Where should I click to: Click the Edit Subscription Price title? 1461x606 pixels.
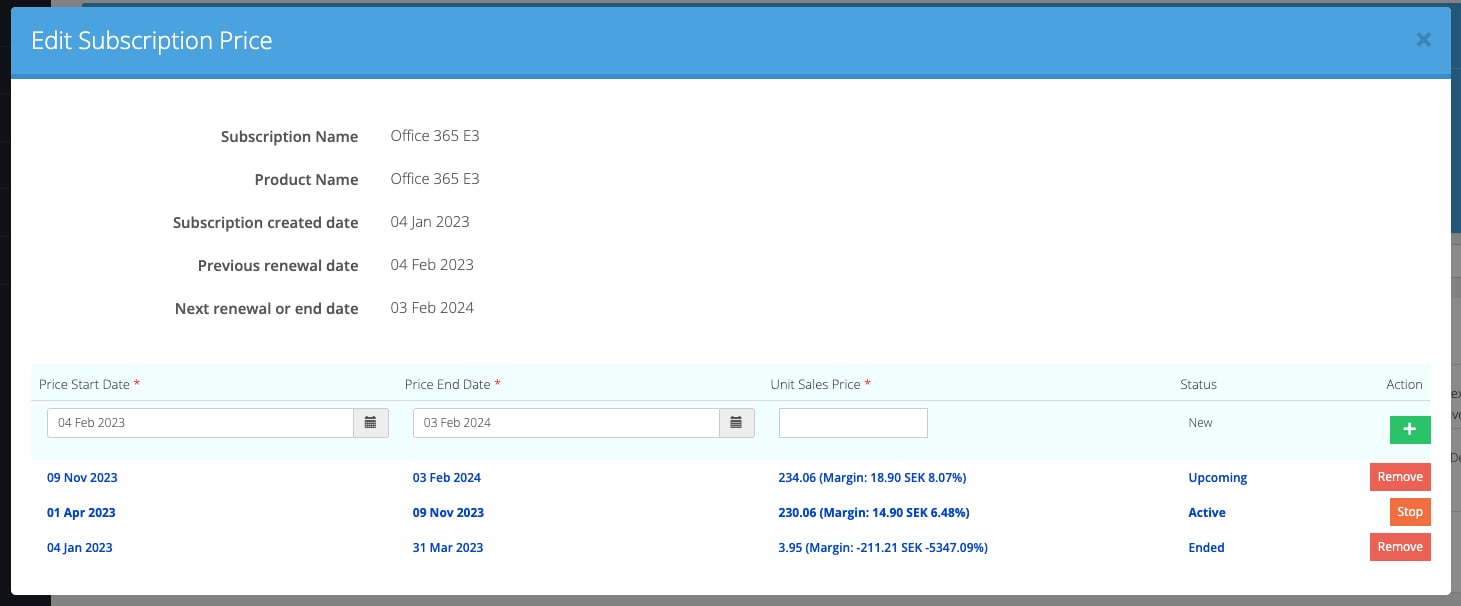152,41
